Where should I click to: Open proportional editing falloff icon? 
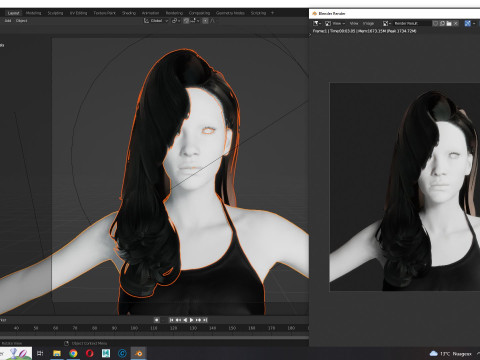coord(213,21)
